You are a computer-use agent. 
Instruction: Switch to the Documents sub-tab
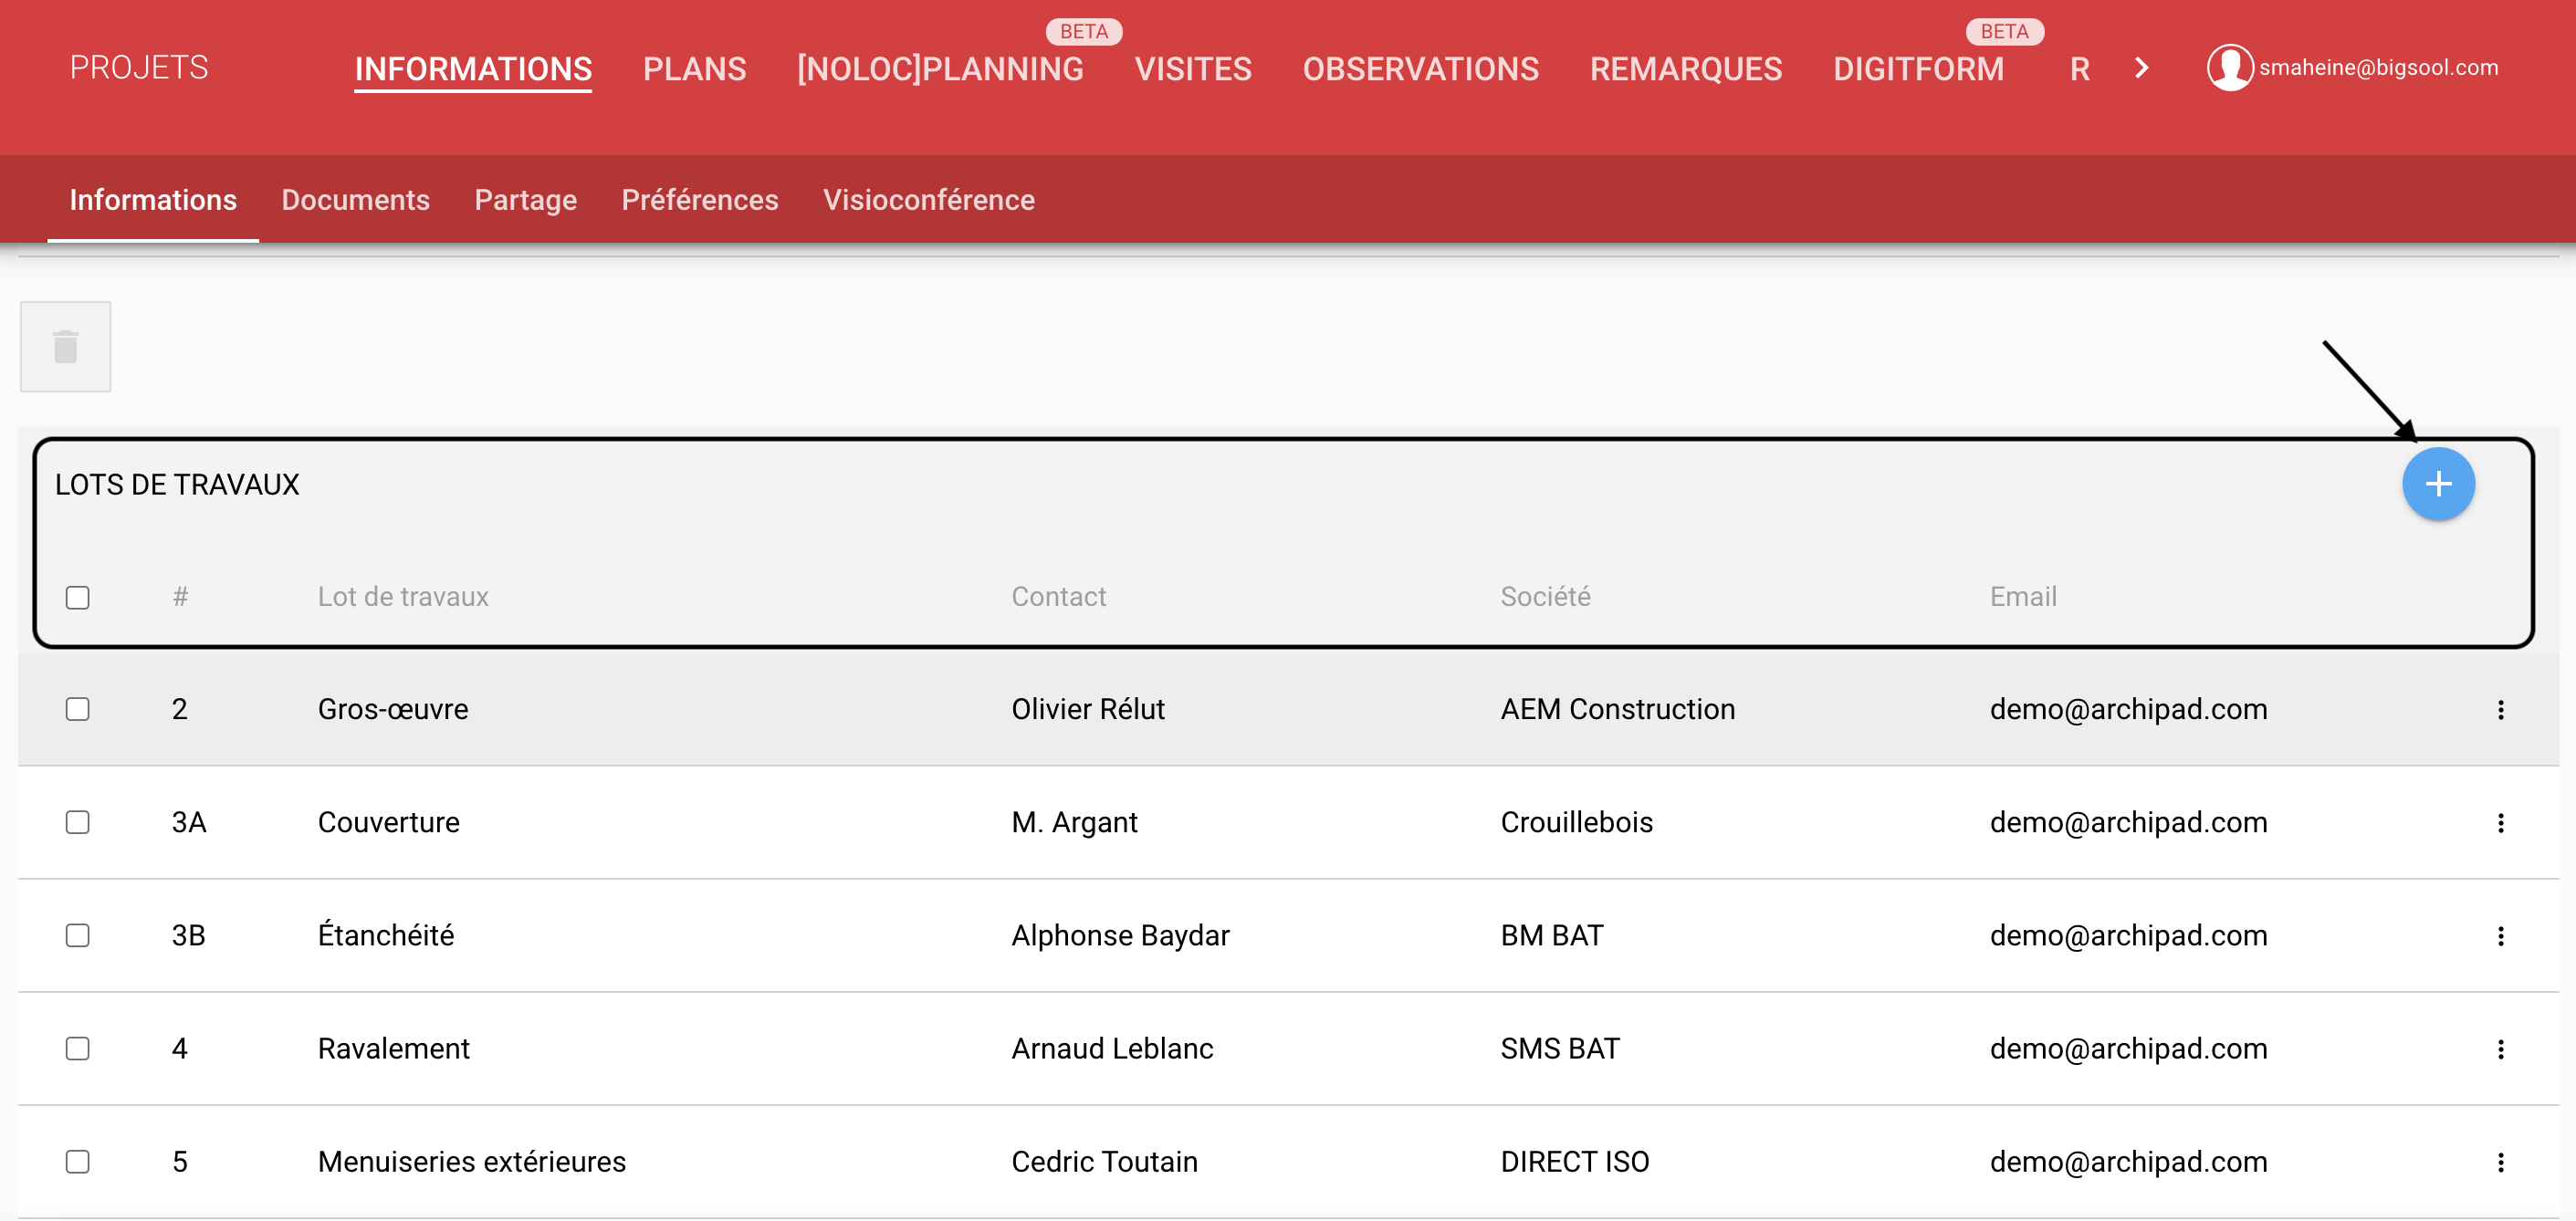(x=355, y=200)
